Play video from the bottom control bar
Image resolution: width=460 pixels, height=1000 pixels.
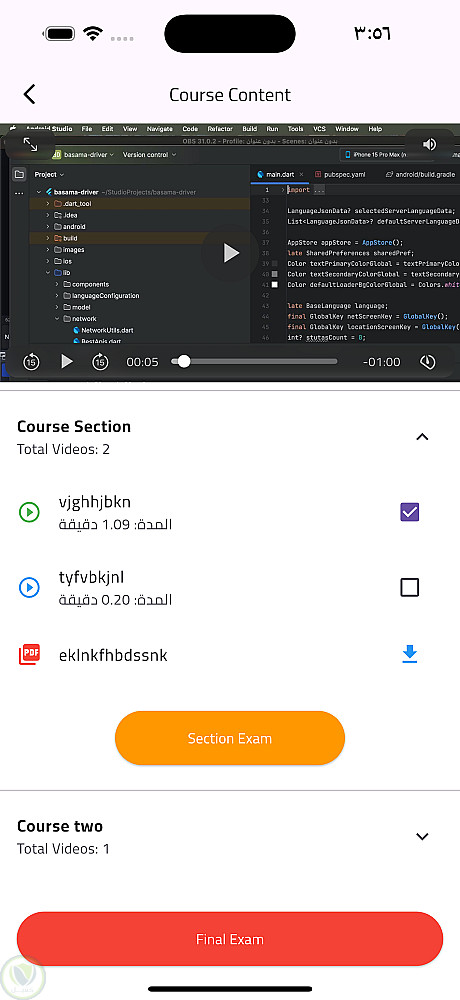tap(66, 362)
